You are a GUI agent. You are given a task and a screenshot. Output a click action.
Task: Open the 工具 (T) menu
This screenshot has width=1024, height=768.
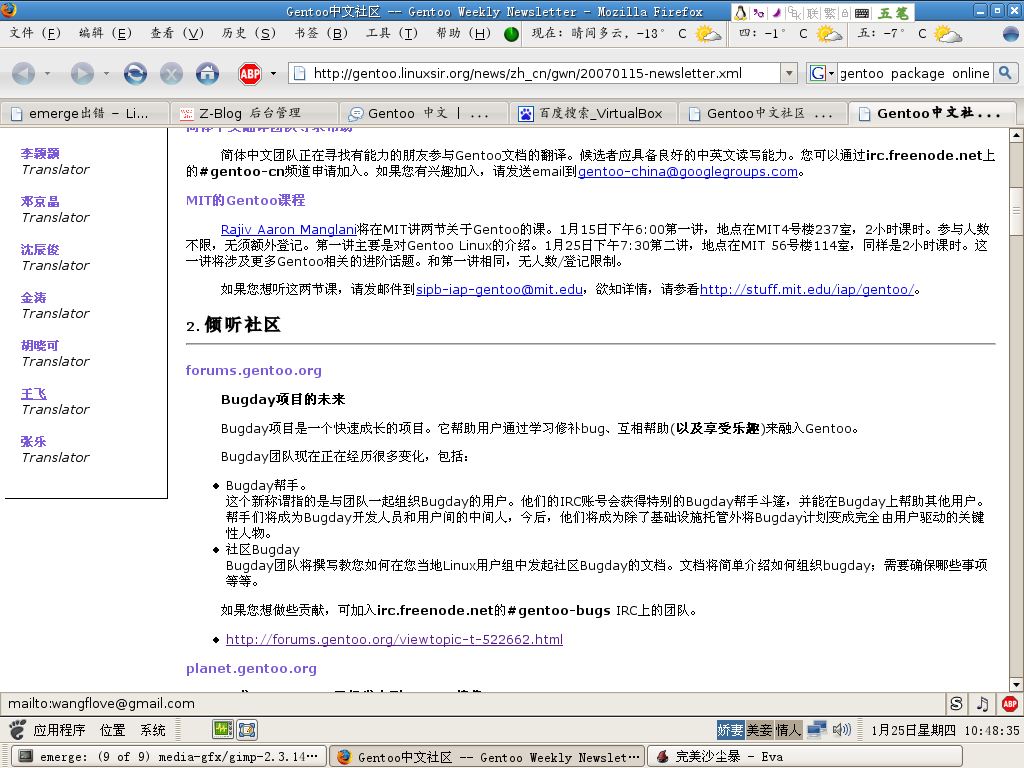coord(392,33)
